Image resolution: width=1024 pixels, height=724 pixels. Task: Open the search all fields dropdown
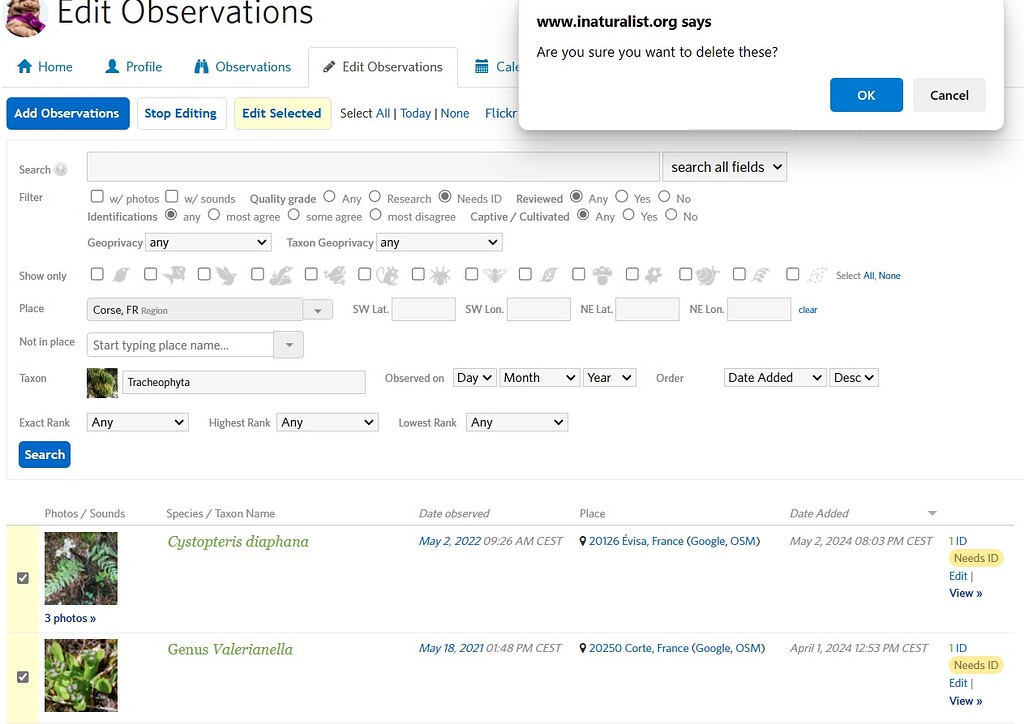click(724, 166)
